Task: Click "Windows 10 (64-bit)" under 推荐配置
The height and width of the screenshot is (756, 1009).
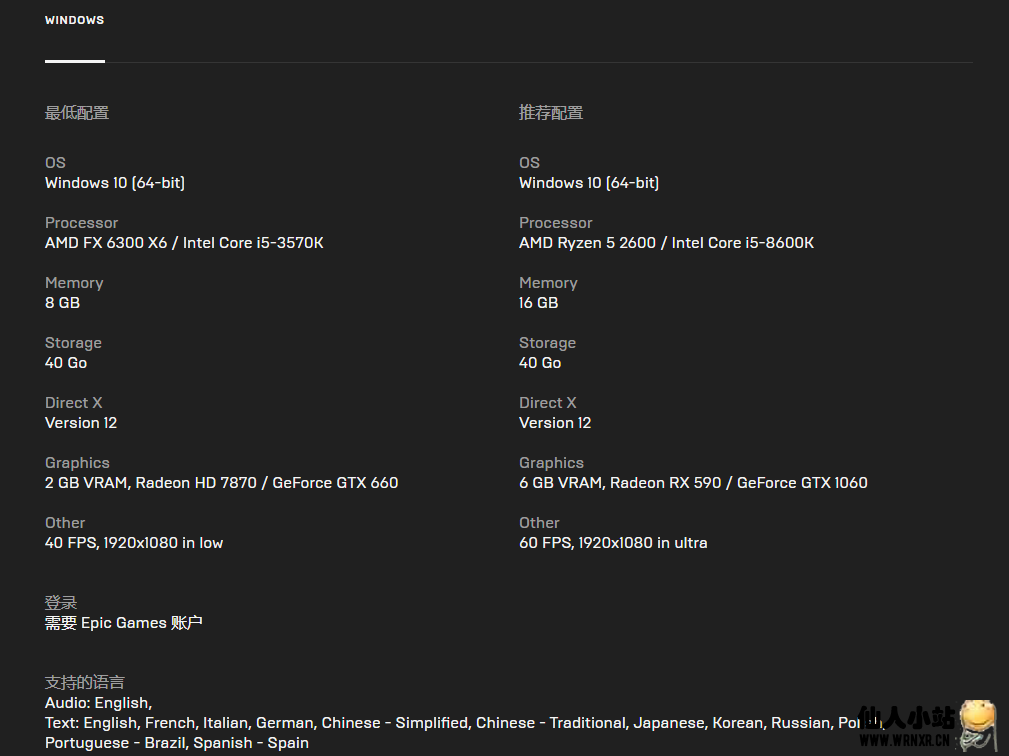Action: pyautogui.click(x=589, y=183)
